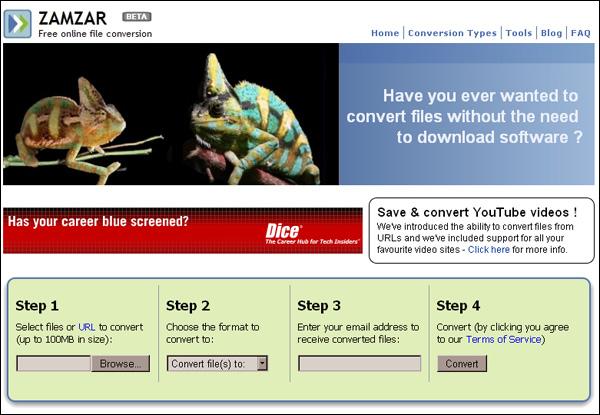Click 'Has your career blue screened?' text
600x415 pixels.
point(98,221)
